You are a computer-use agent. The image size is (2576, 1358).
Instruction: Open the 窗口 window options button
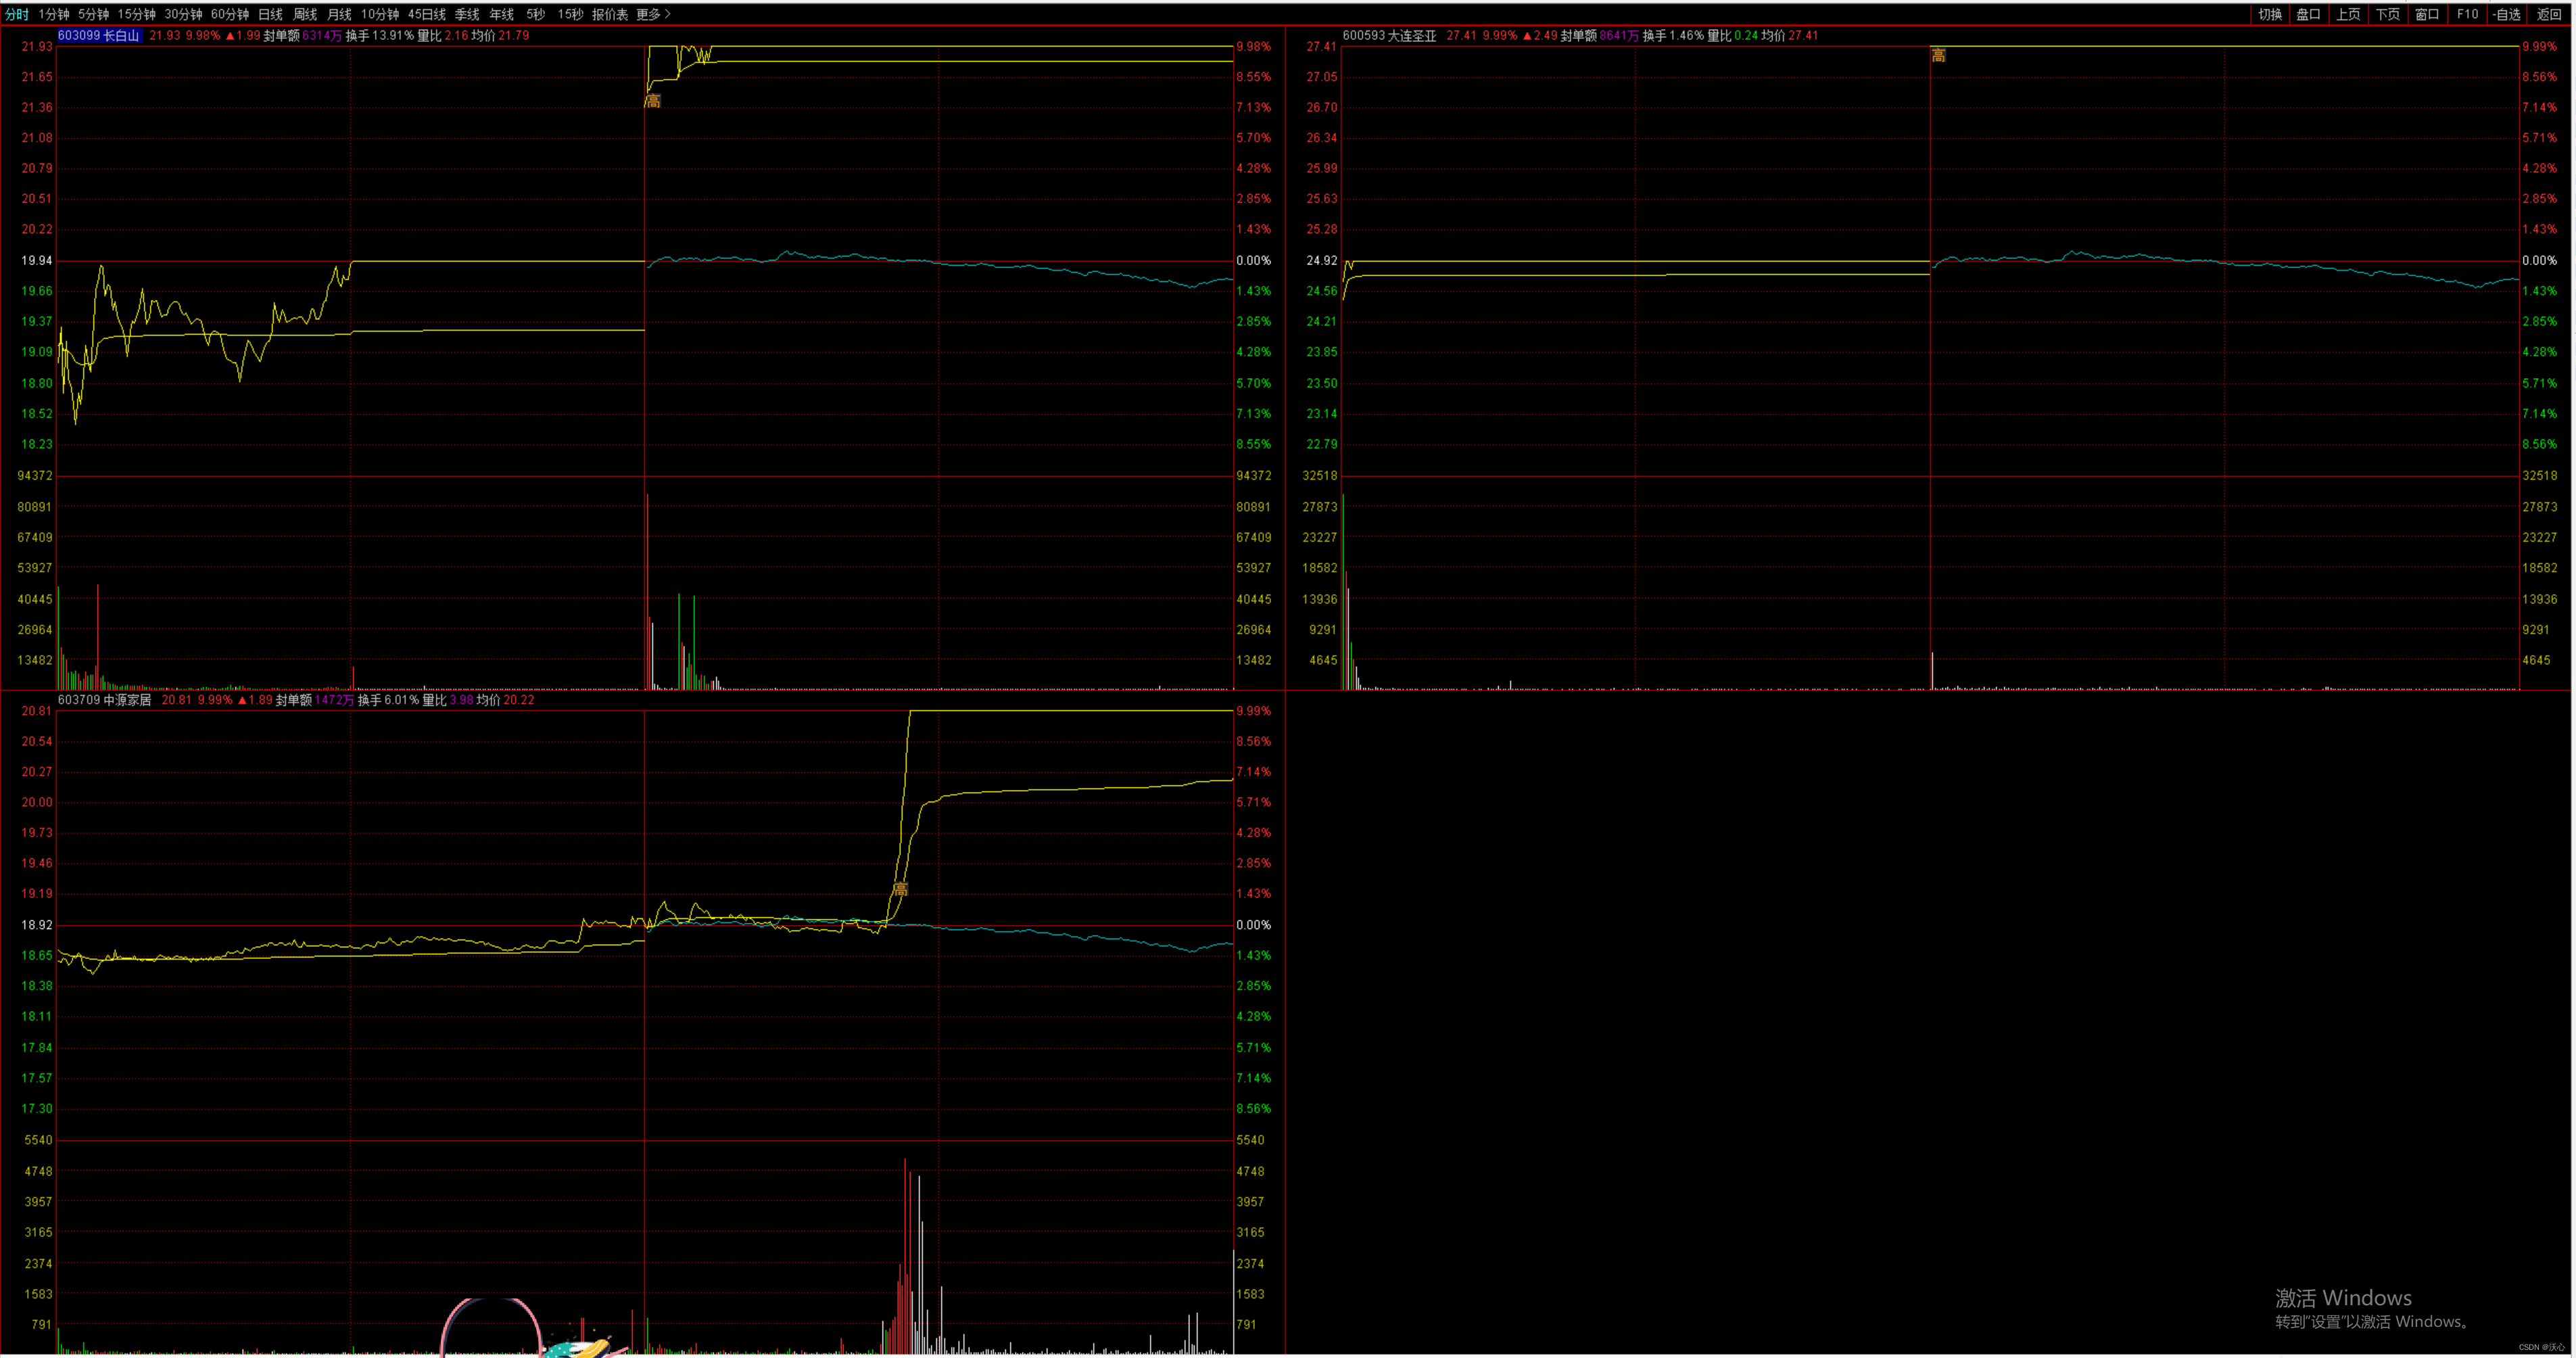pyautogui.click(x=2427, y=14)
